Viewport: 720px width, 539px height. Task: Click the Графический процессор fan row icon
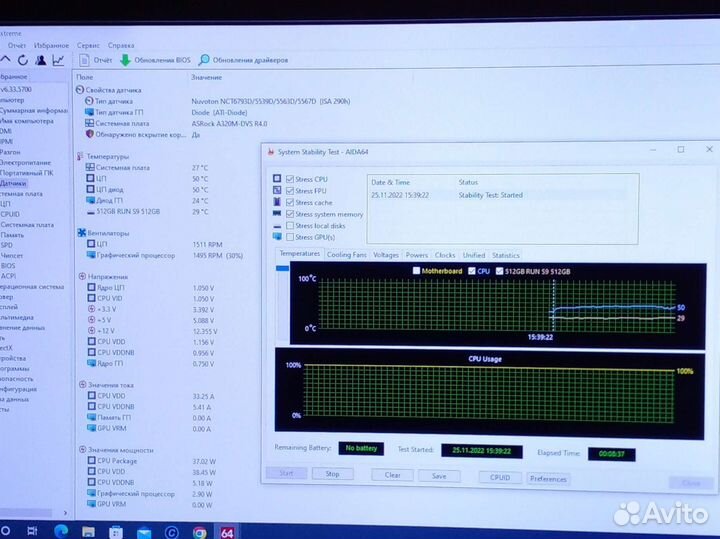pyautogui.click(x=91, y=255)
